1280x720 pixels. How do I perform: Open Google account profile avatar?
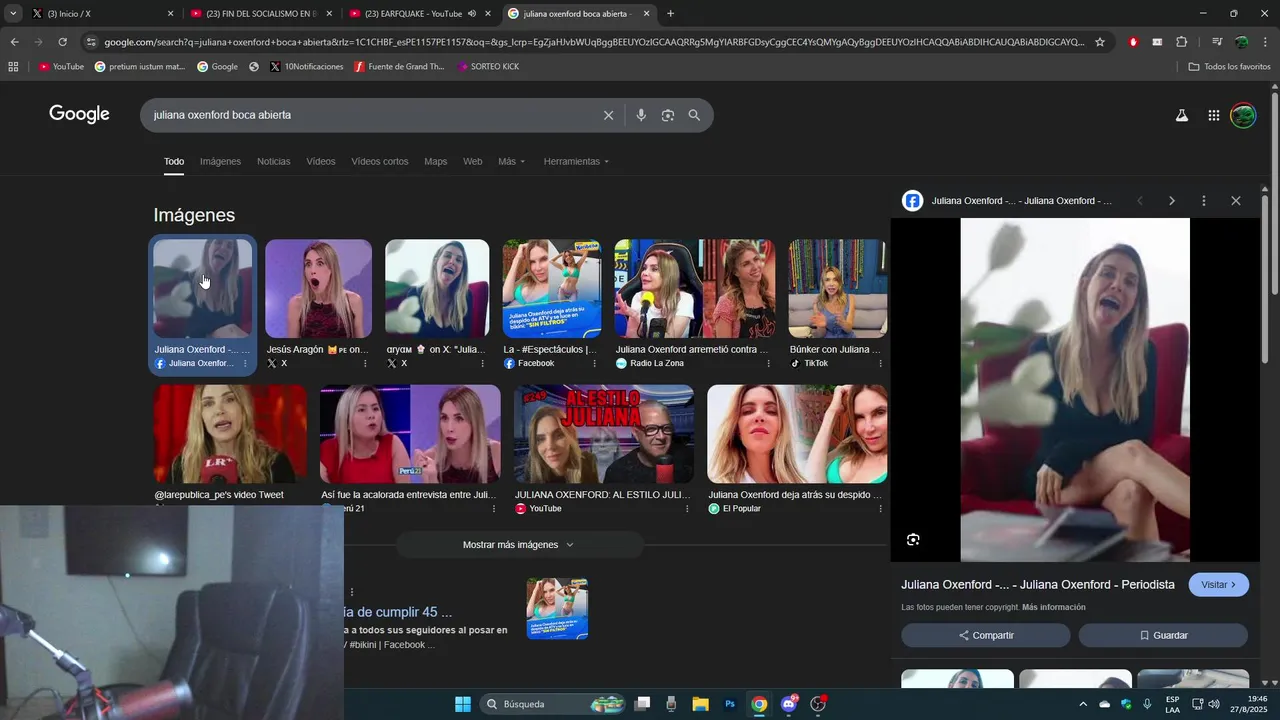click(x=1243, y=115)
